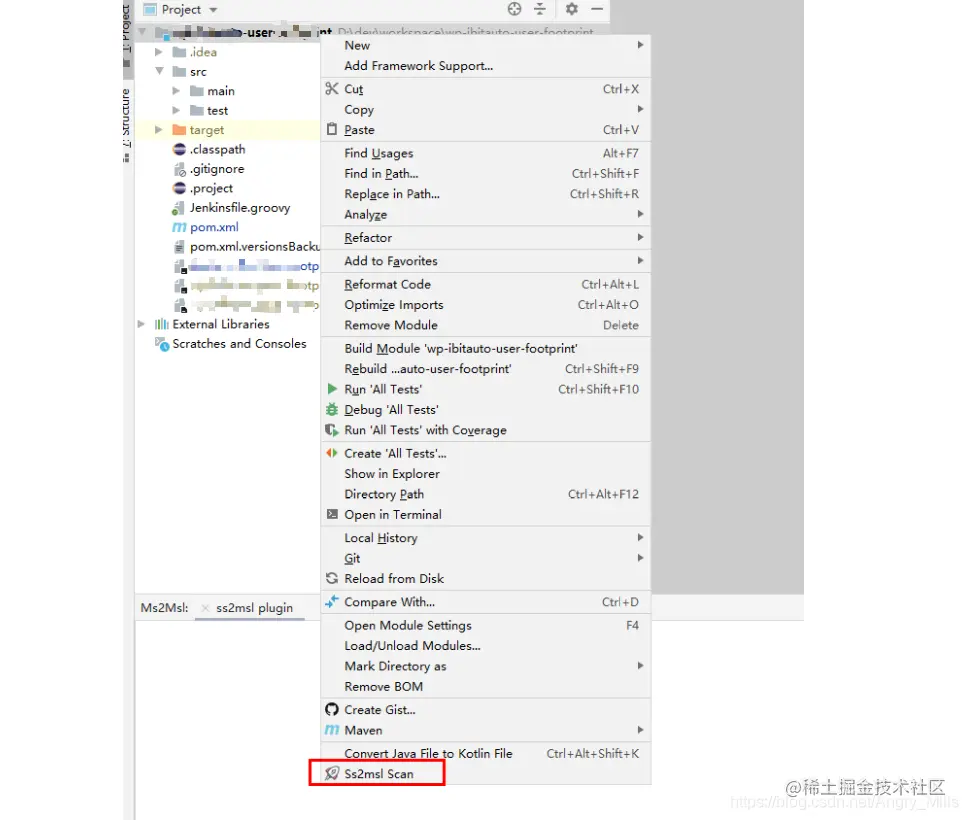
Task: Choose Build Module 'wp-ibitauto-user-footprint'
Action: pos(486,348)
